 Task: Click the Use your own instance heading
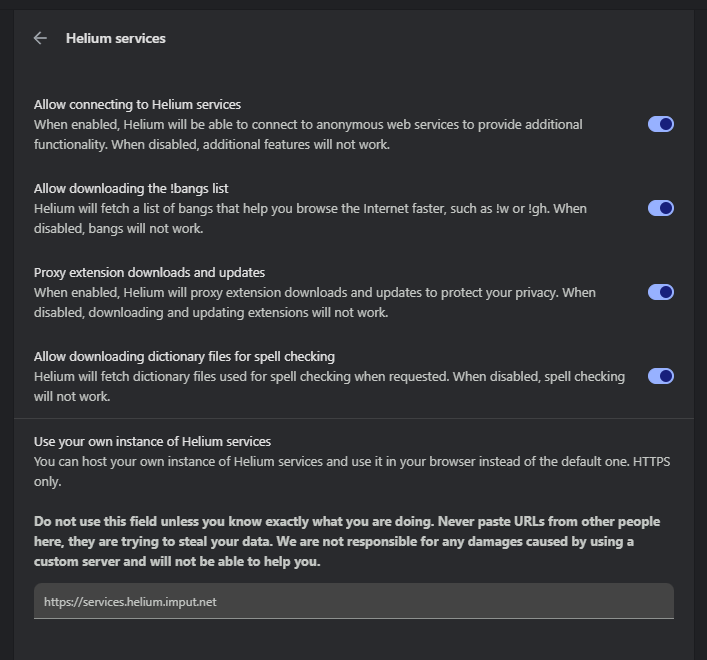point(152,441)
